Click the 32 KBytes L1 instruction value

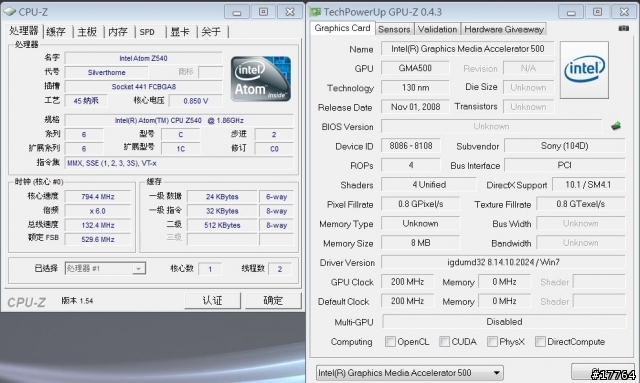click(x=222, y=211)
